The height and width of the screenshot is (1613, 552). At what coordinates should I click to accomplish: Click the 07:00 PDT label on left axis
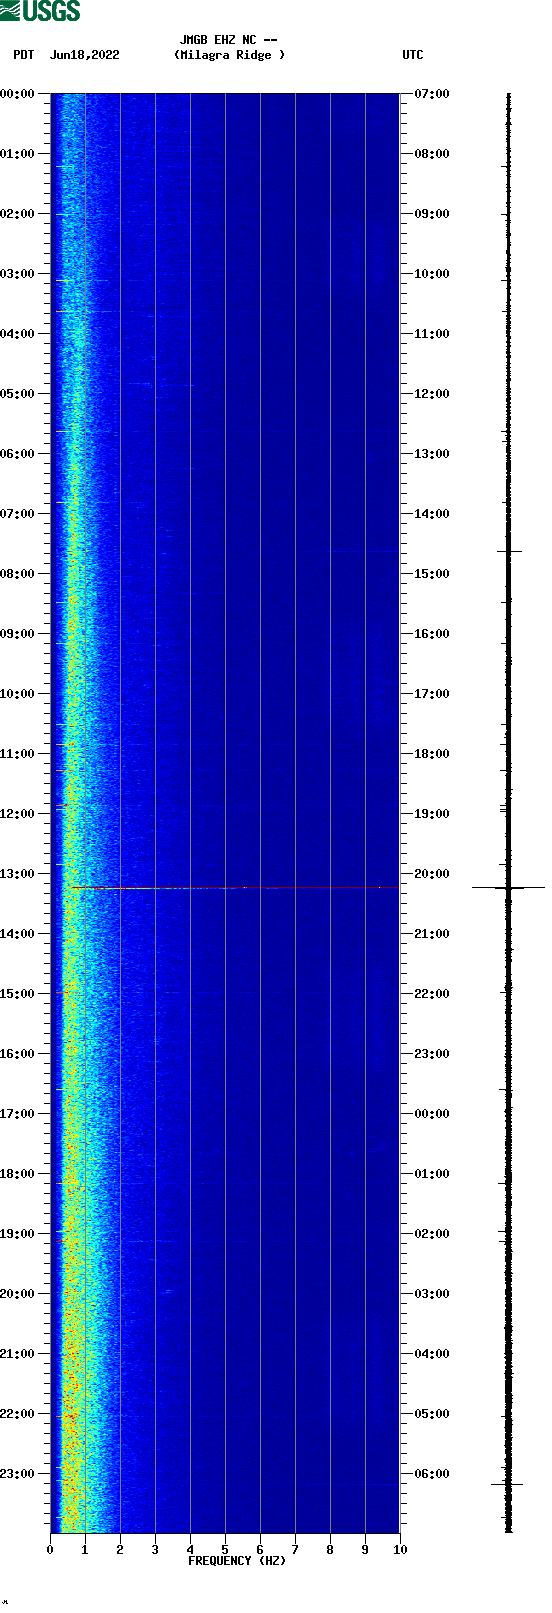[x=18, y=514]
